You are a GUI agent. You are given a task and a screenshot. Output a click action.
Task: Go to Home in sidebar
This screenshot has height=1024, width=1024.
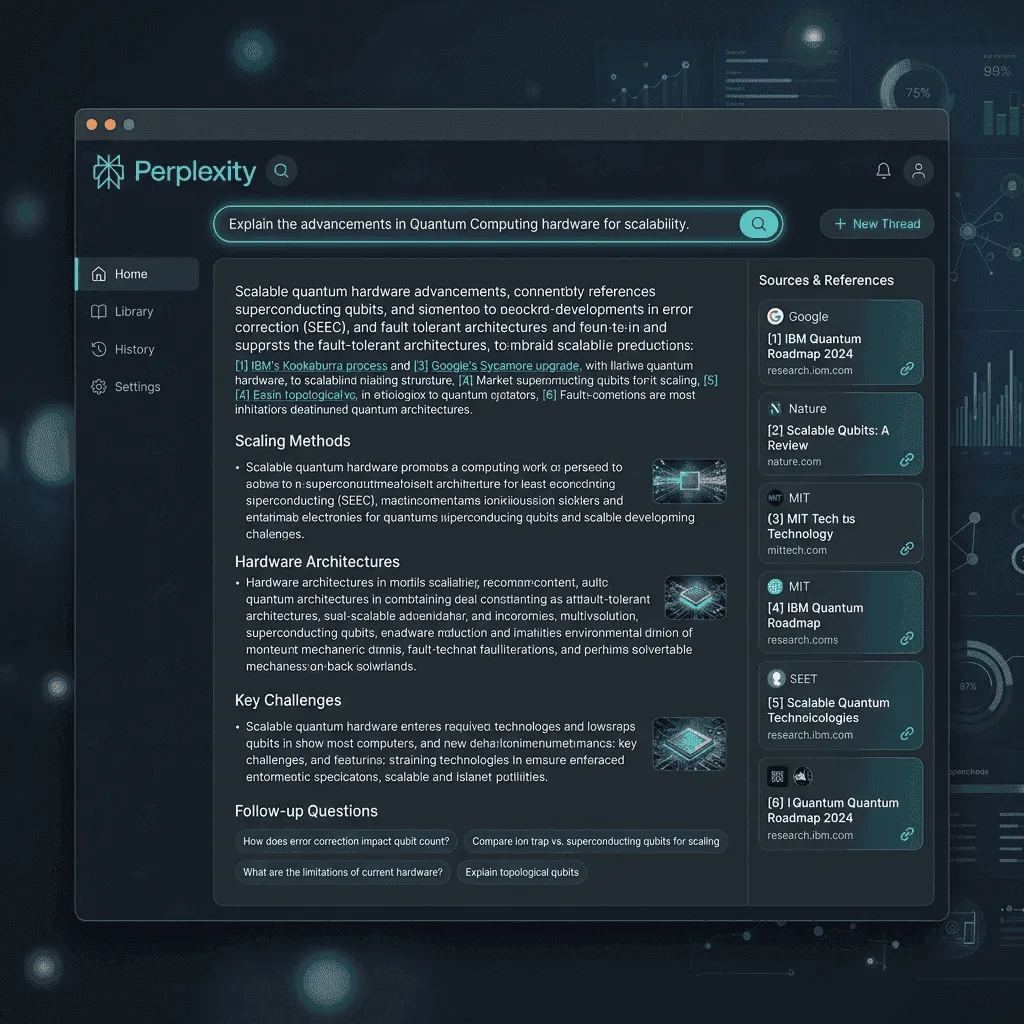(137, 274)
